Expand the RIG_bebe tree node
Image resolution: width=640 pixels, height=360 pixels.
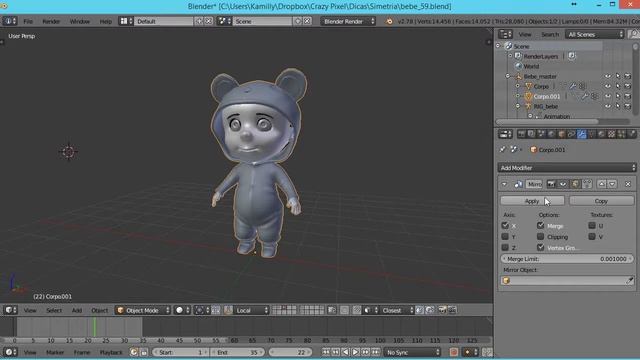pos(518,106)
